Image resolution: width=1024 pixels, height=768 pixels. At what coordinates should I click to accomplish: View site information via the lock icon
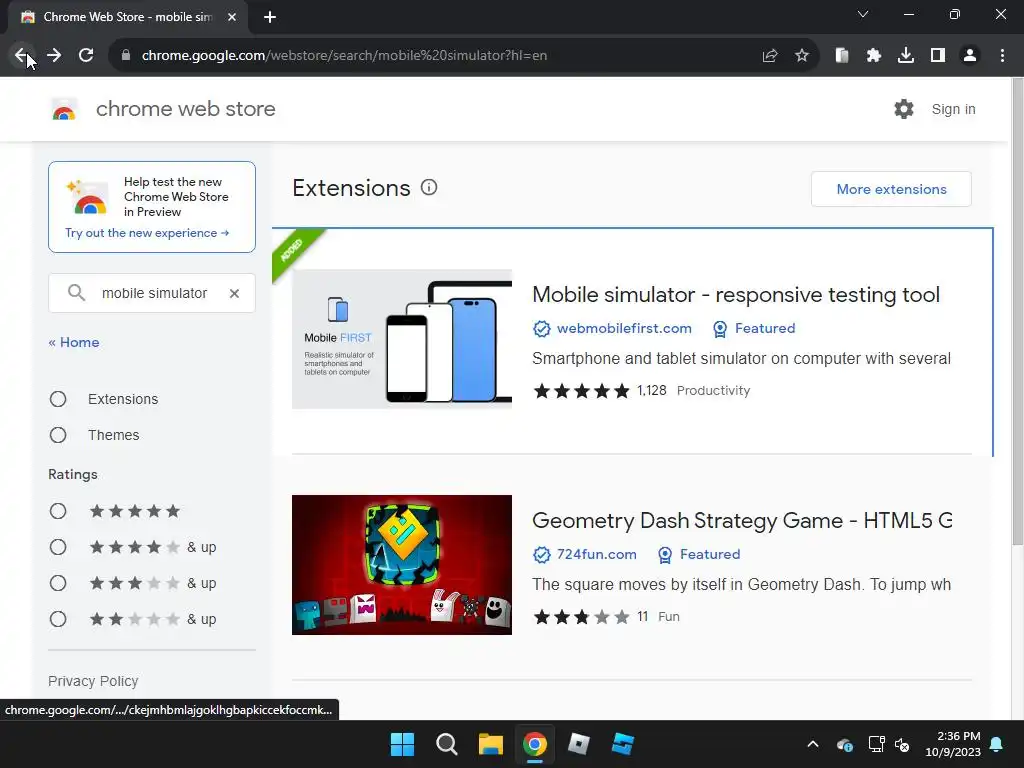coord(126,56)
